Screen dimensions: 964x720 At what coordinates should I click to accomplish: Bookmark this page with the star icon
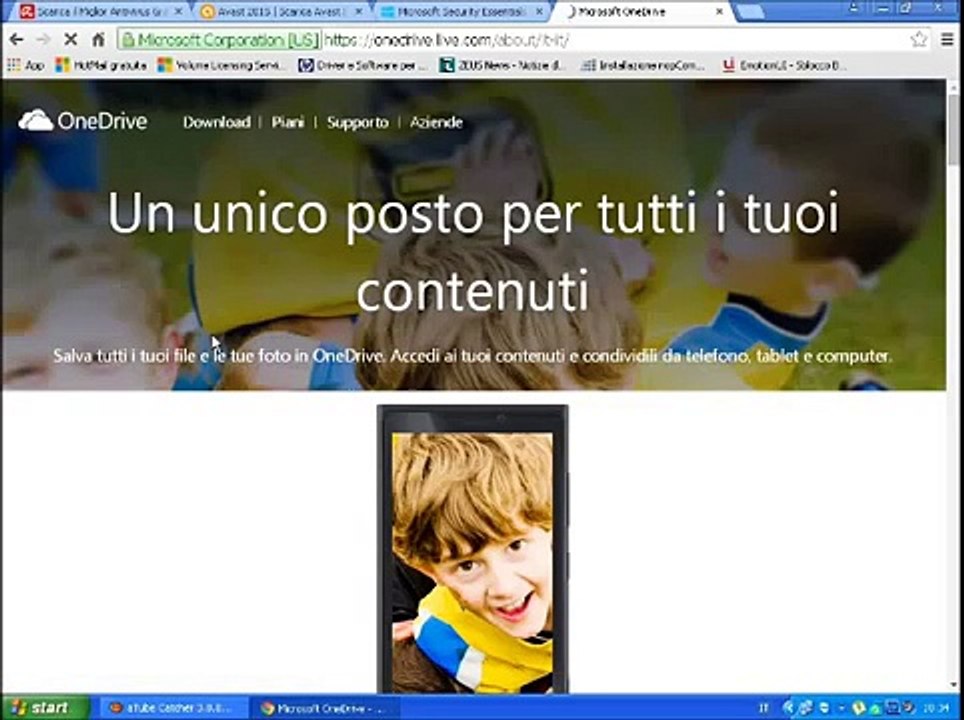(x=919, y=40)
